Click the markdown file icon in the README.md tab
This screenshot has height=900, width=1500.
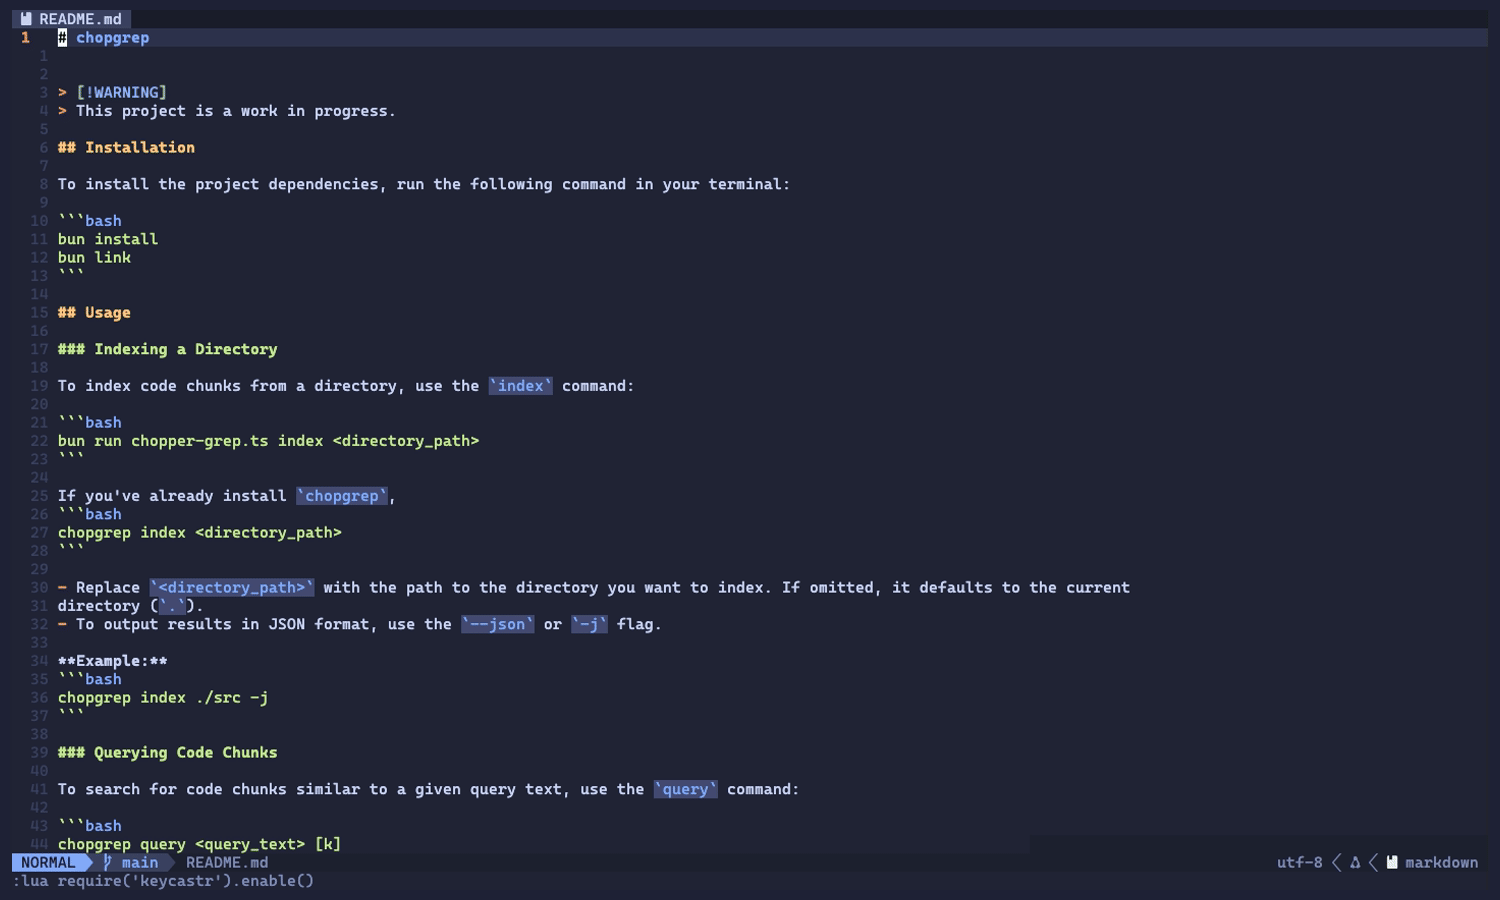(x=26, y=19)
